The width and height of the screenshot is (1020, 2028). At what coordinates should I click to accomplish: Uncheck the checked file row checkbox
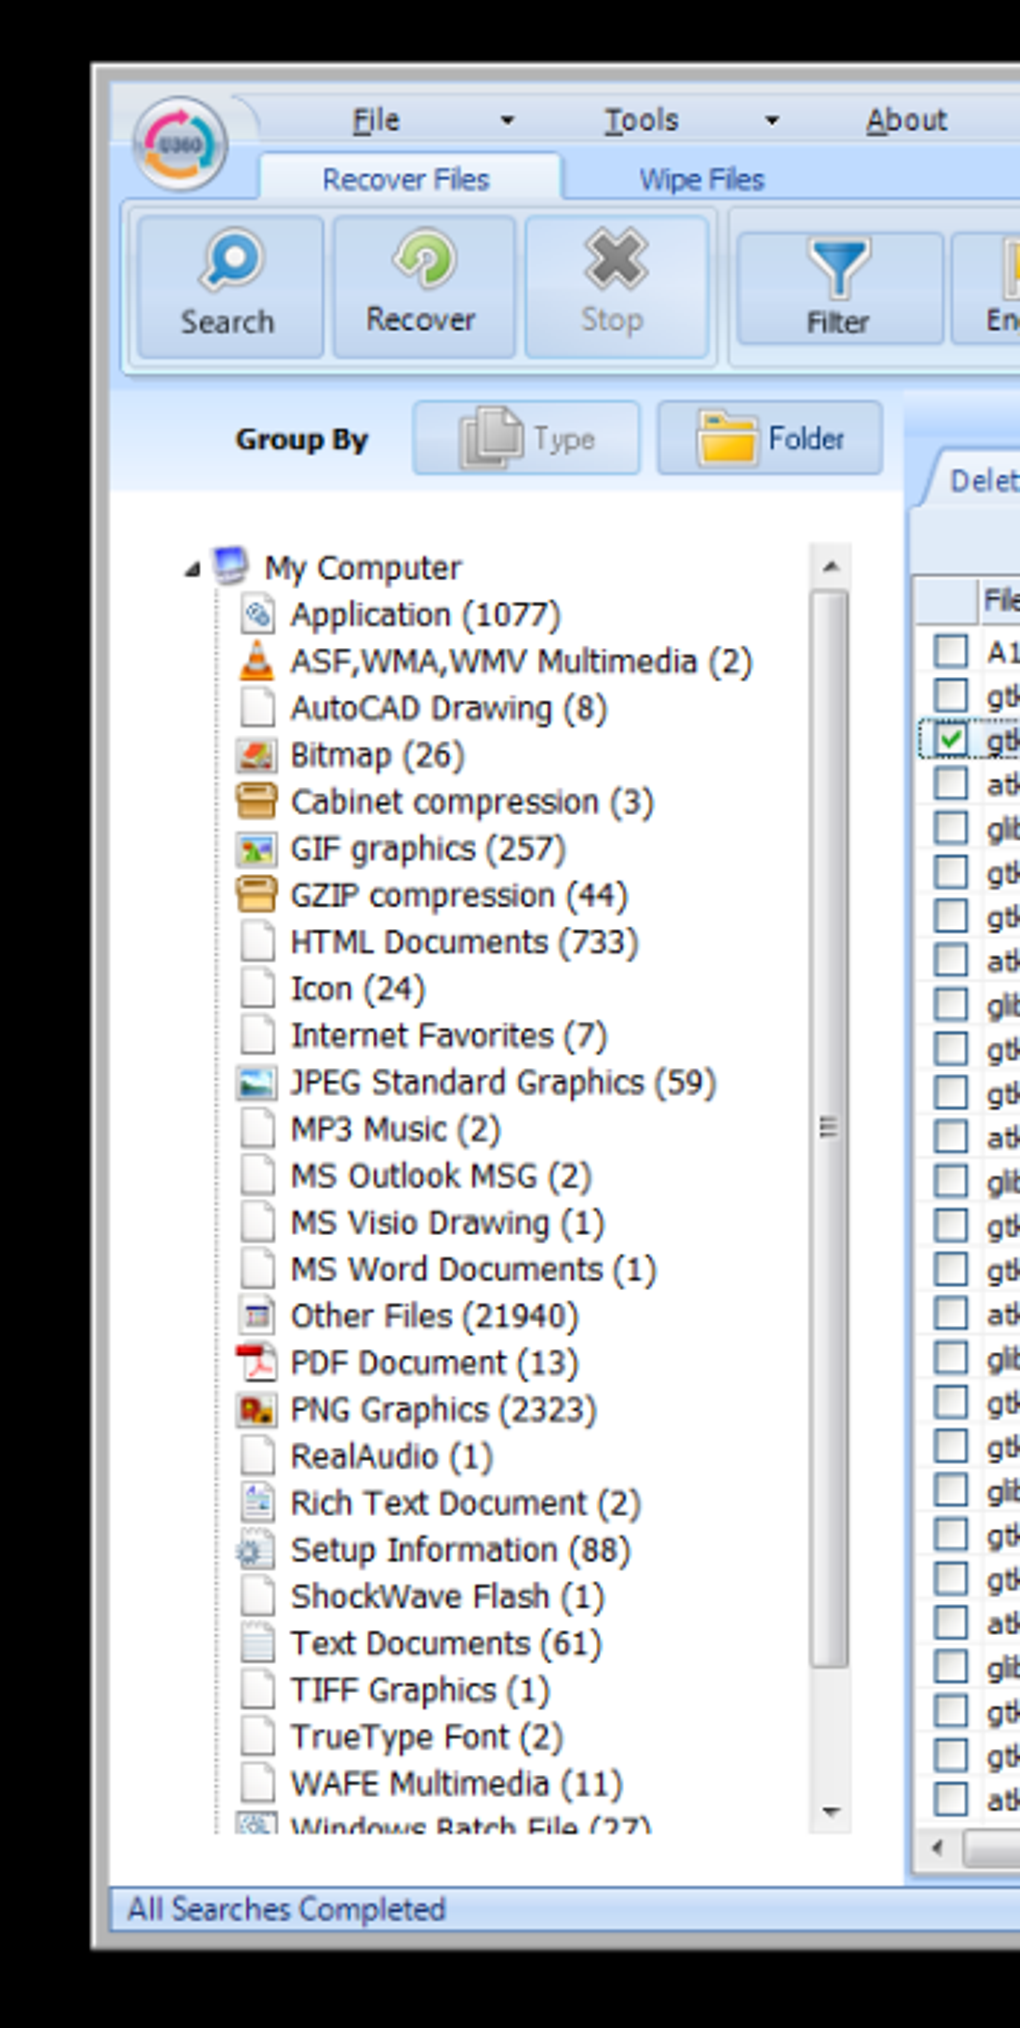(950, 739)
